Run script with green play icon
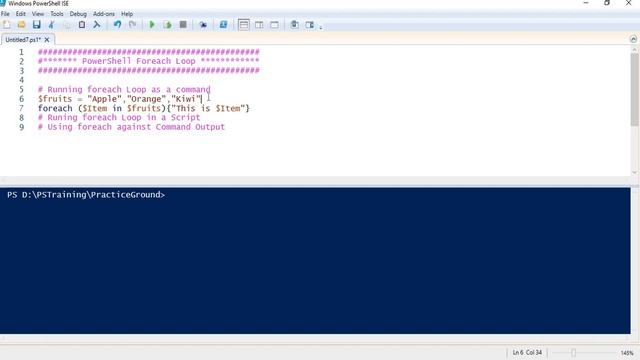This screenshot has height=360, width=640. [x=152, y=25]
